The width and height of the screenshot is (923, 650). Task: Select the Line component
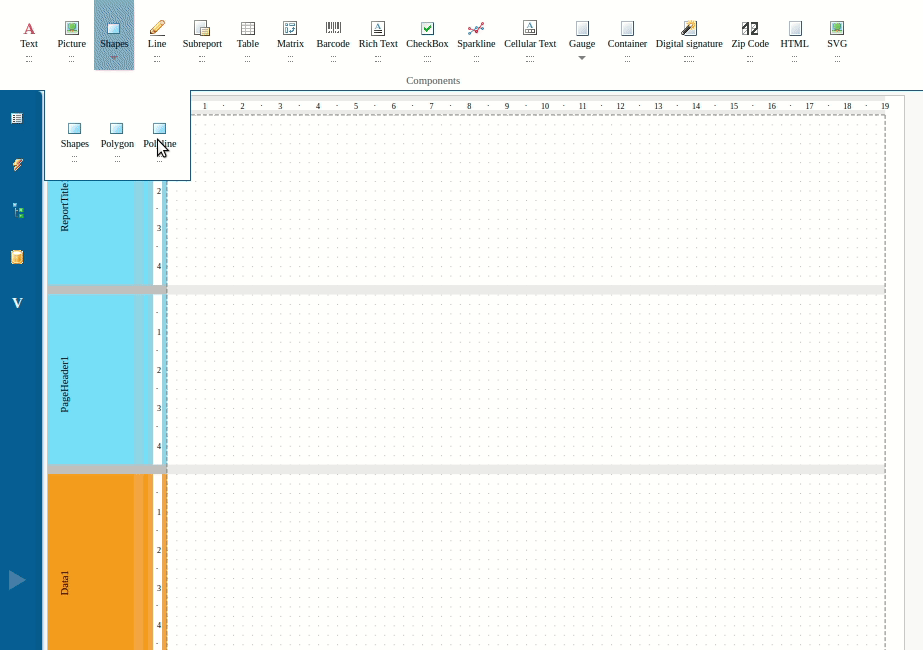click(x=157, y=35)
